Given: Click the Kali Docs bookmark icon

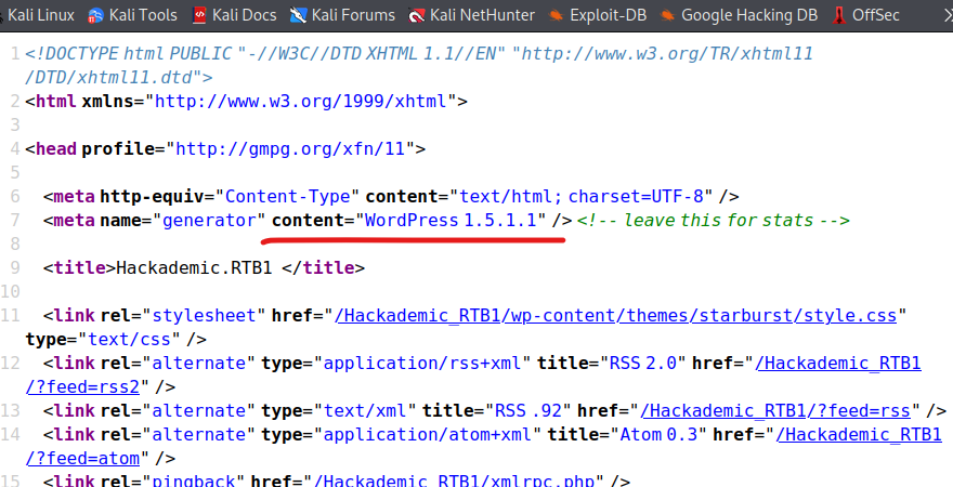Looking at the screenshot, I should (198, 15).
